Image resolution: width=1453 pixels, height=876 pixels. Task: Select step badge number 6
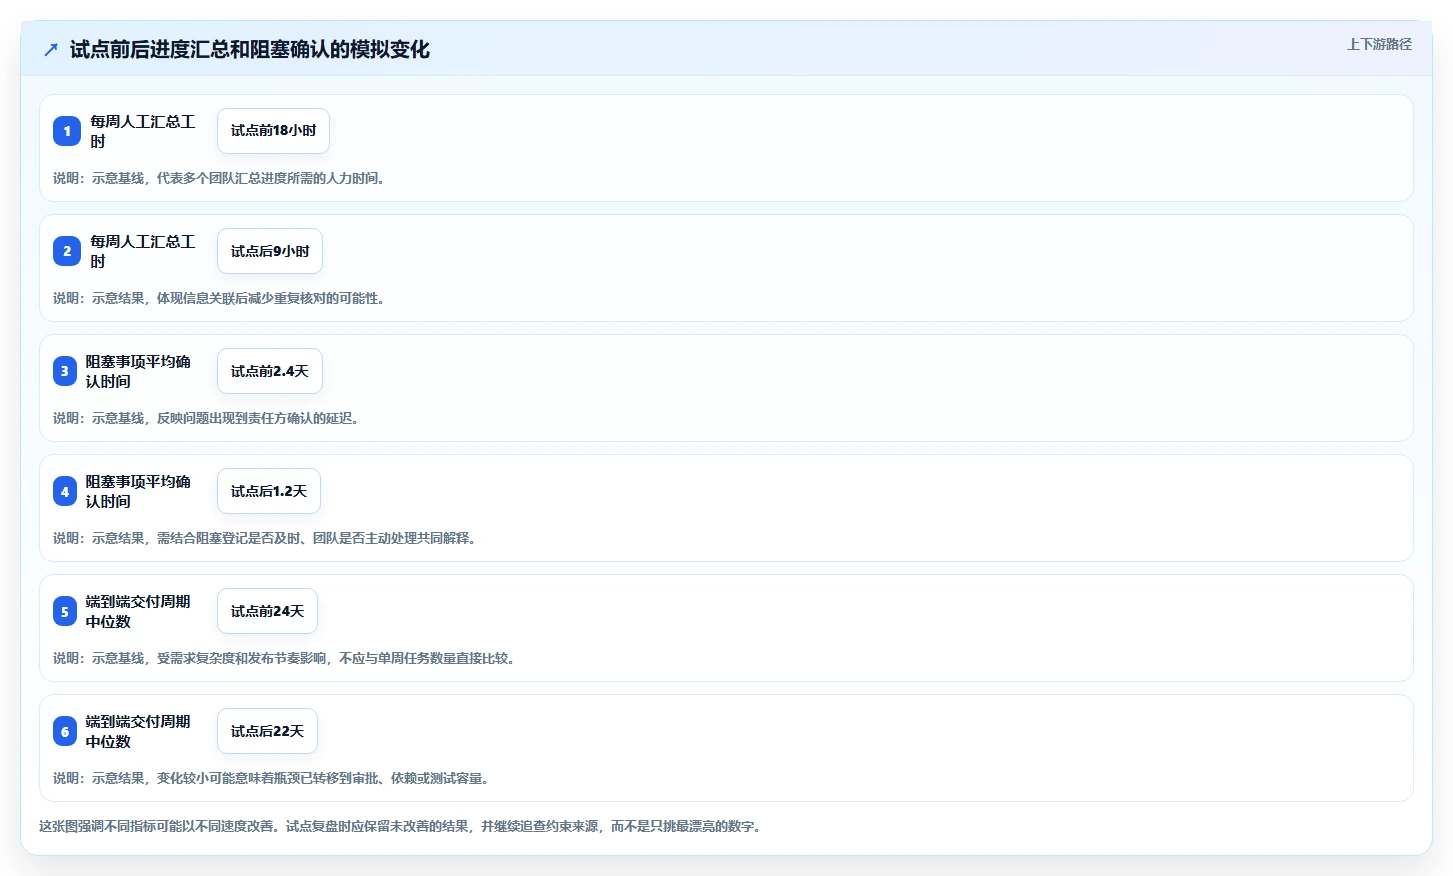(65, 731)
